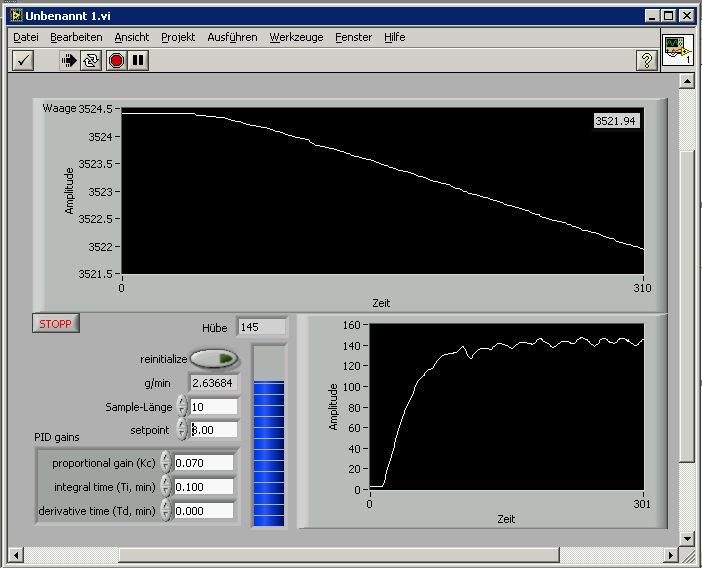Pause the VI with the pause icon
The image size is (702, 568).
pos(138,61)
